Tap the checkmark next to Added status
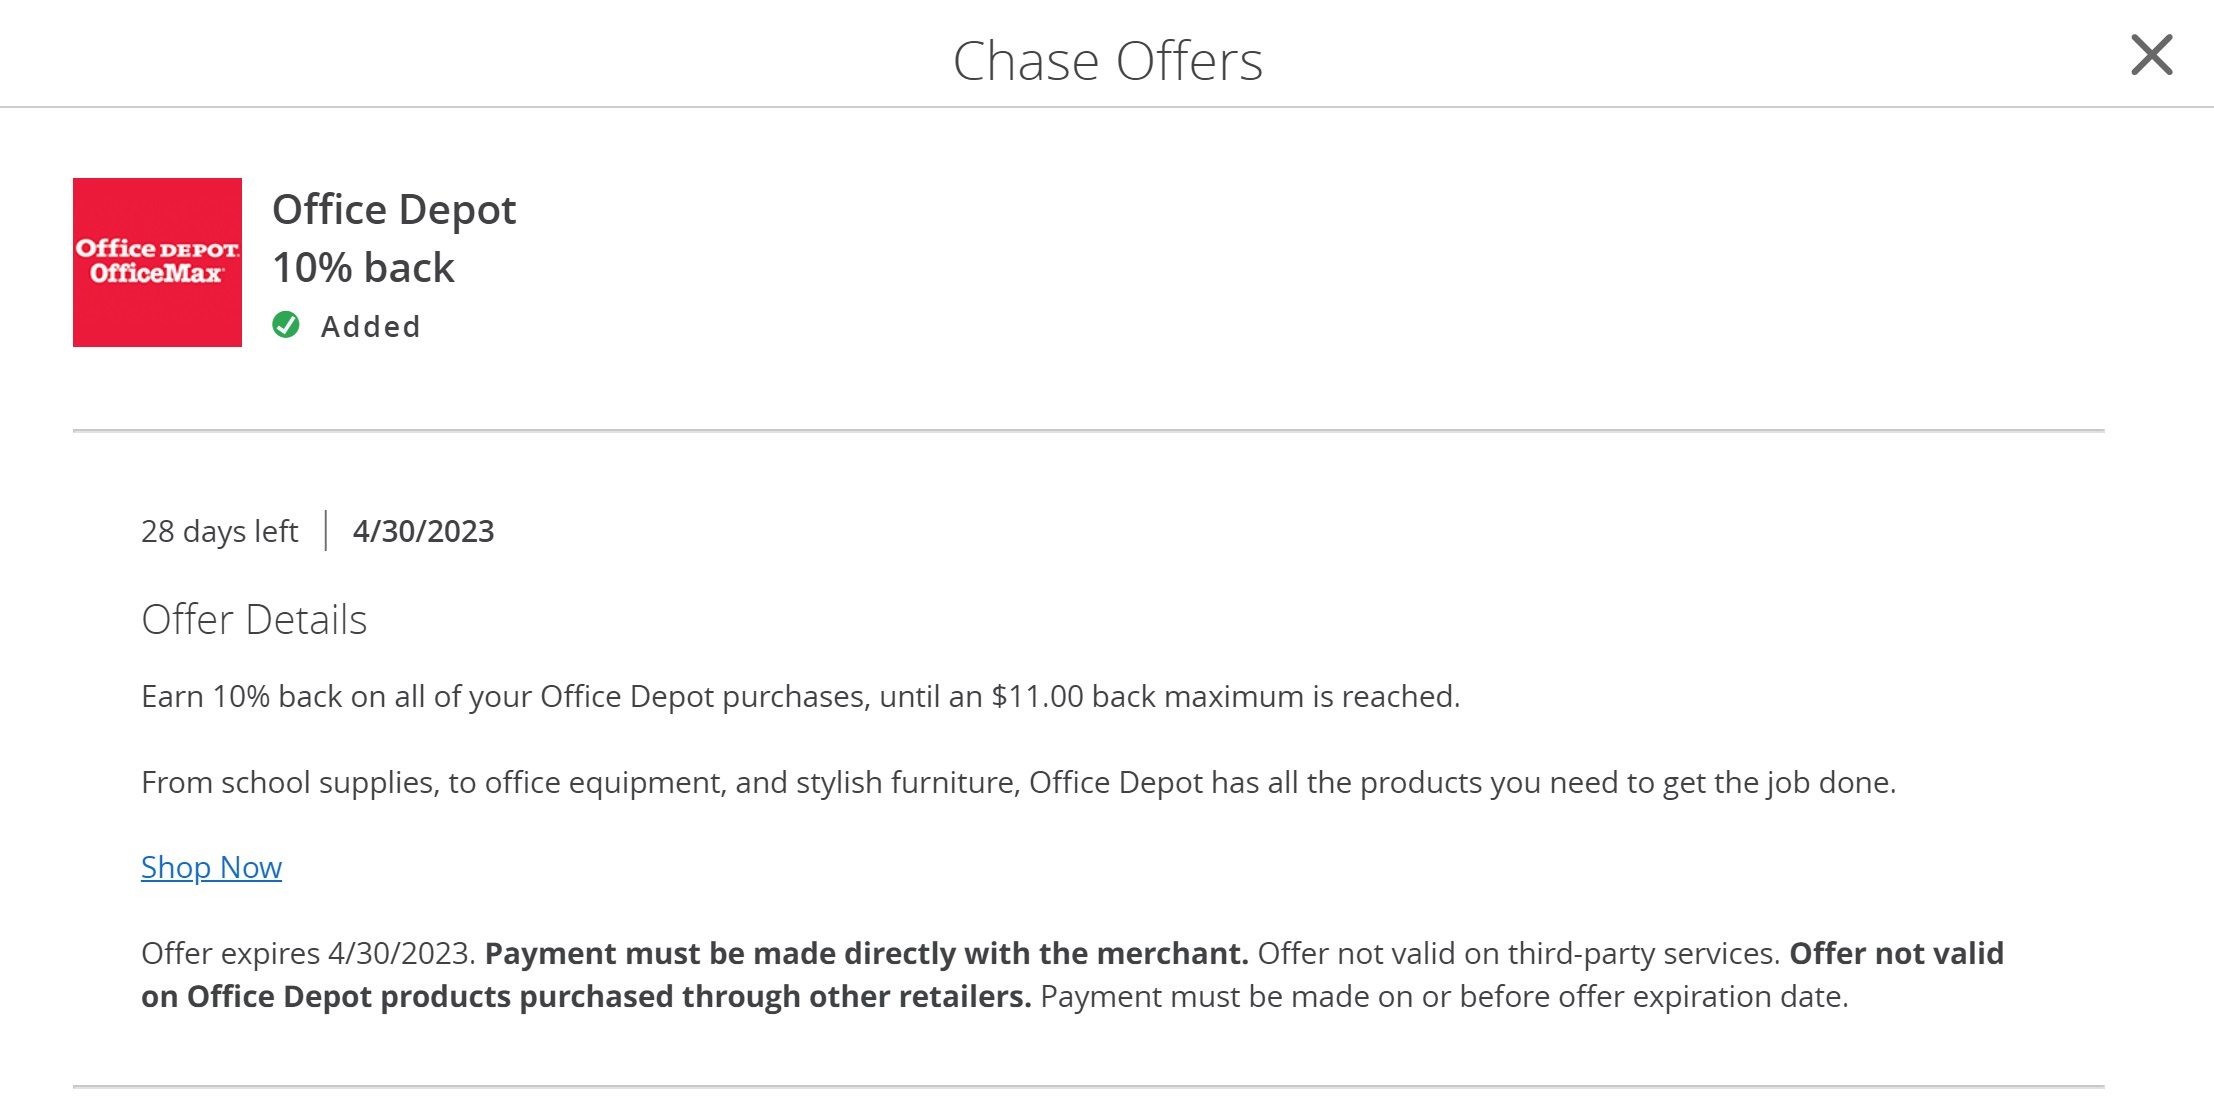Viewport: 2214px width, 1109px height. 287,325
